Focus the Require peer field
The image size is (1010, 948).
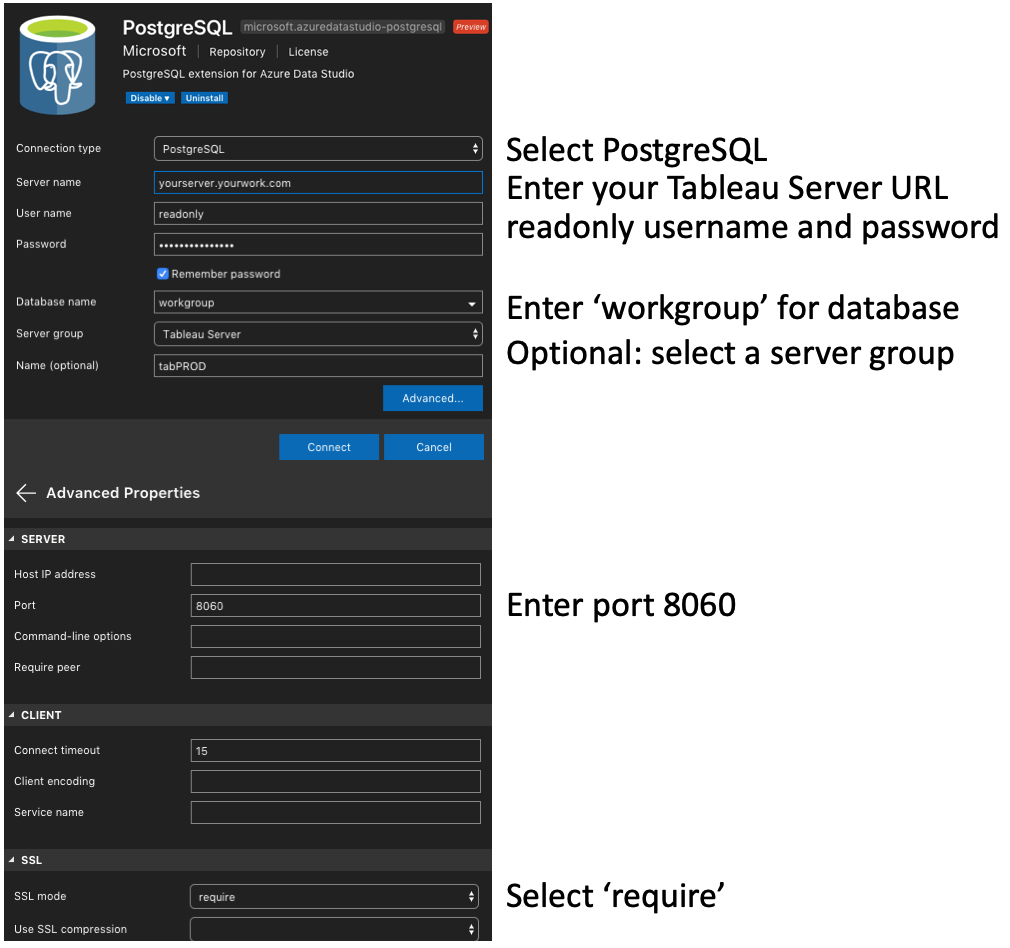click(x=336, y=668)
